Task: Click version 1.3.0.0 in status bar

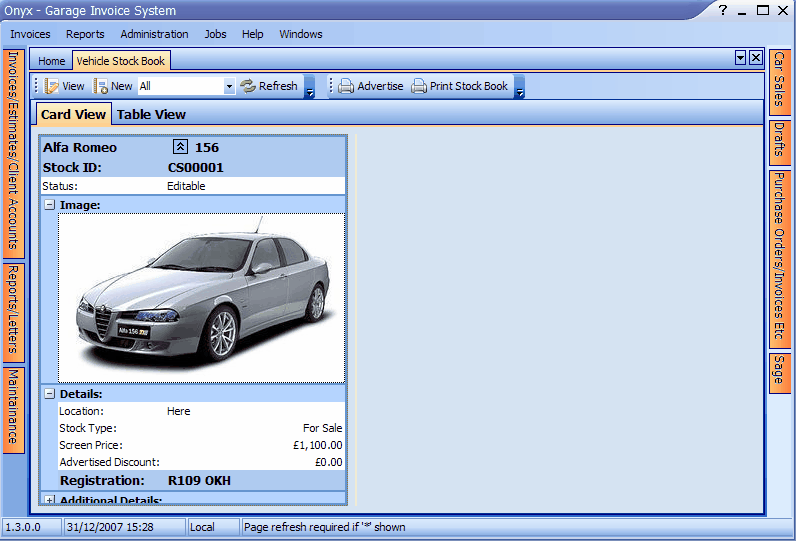Action: pos(23,527)
